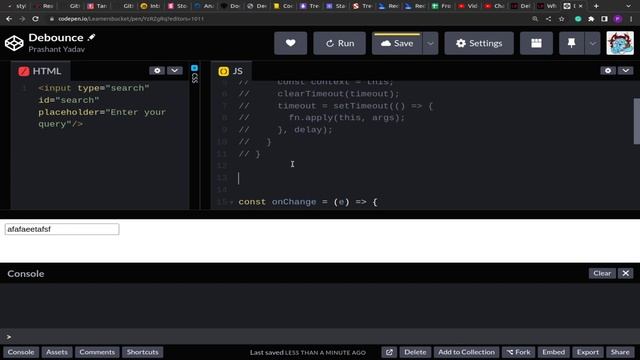Click the CodePen logo icon

click(x=14, y=43)
